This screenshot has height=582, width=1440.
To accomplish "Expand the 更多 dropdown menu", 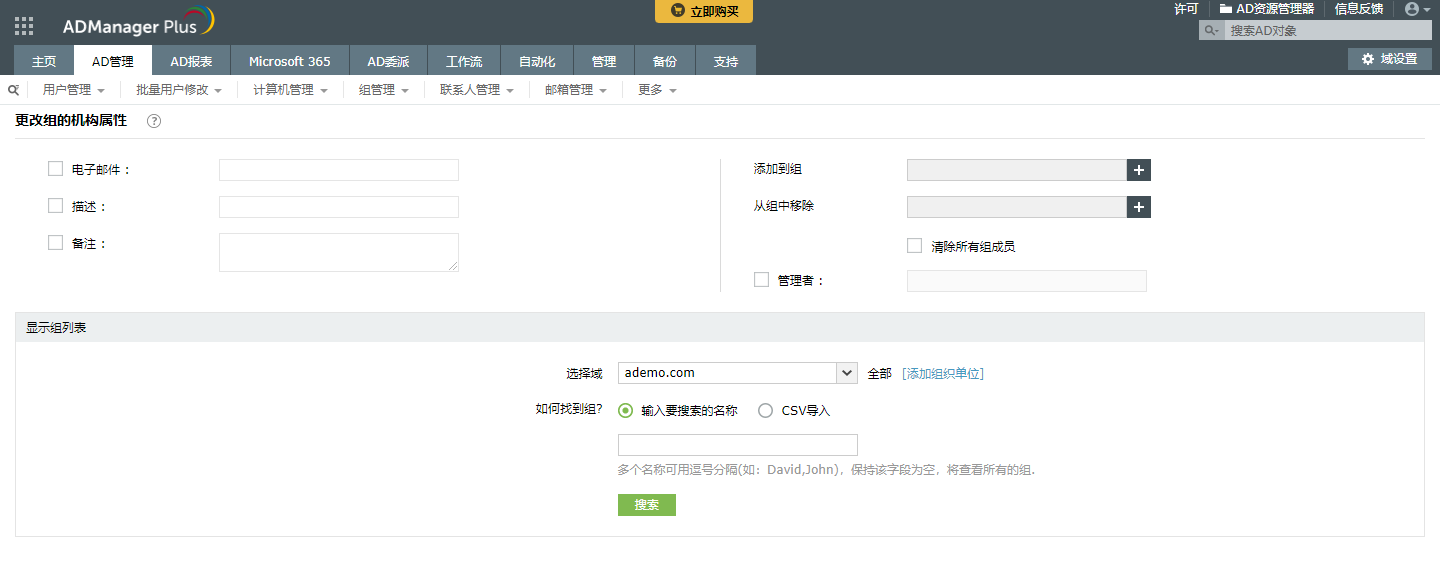I will click(x=657, y=90).
